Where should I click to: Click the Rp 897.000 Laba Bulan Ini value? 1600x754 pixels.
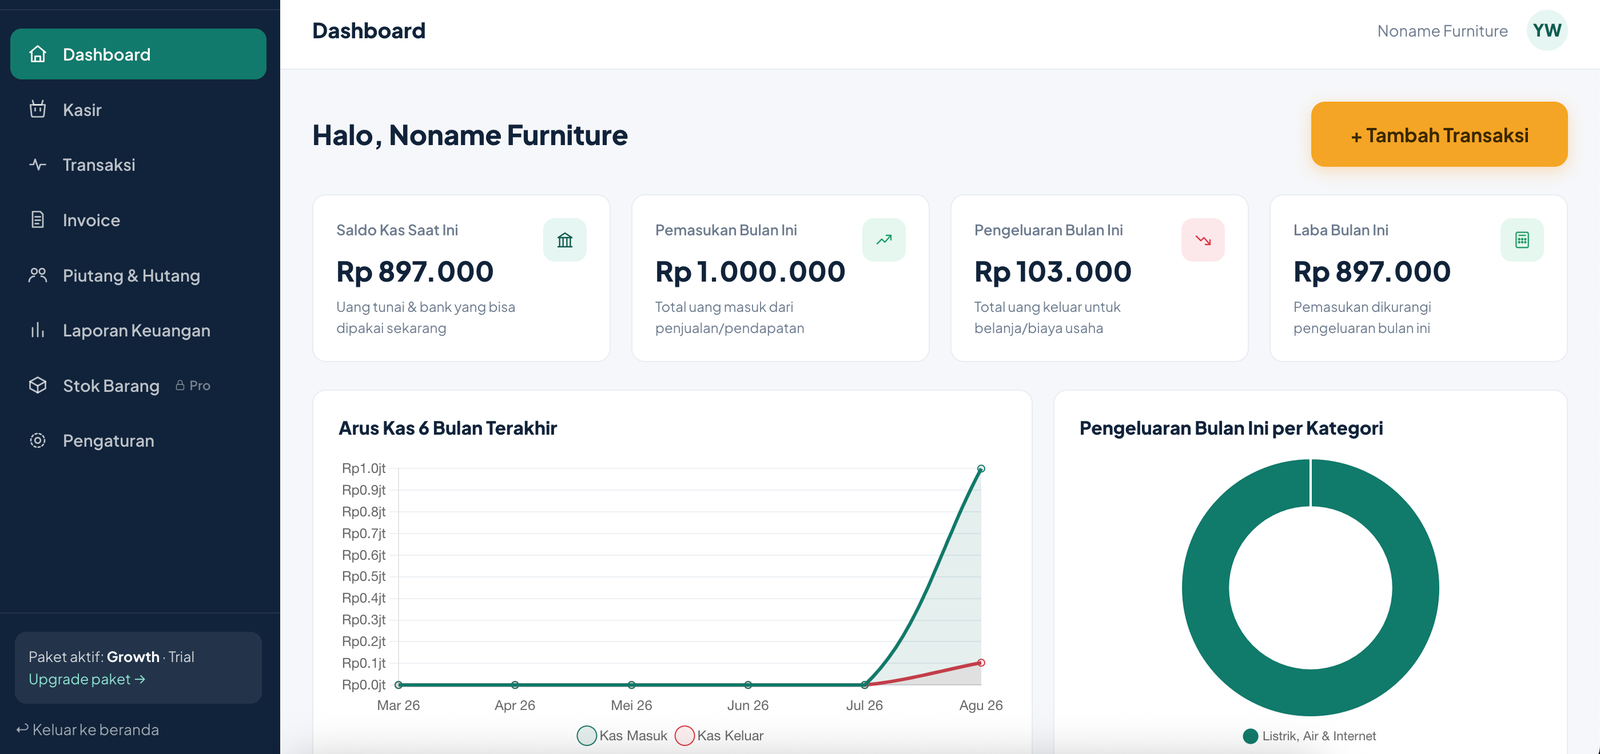coord(1372,271)
